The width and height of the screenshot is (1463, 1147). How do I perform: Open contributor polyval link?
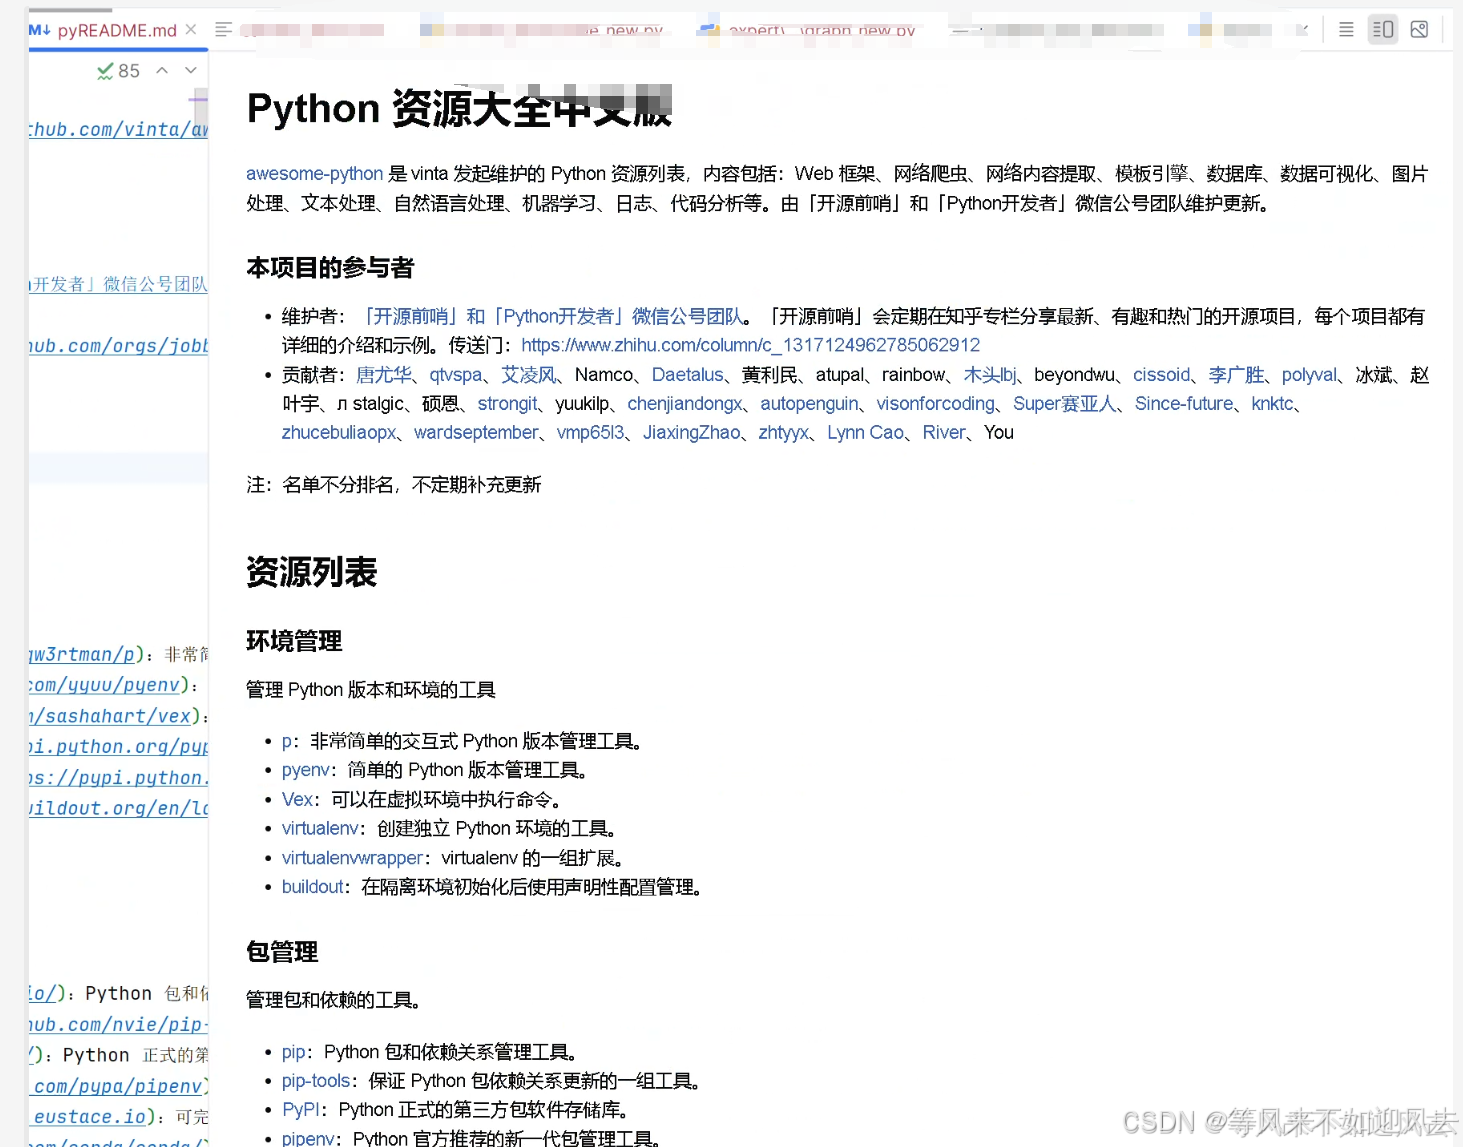tap(1309, 375)
